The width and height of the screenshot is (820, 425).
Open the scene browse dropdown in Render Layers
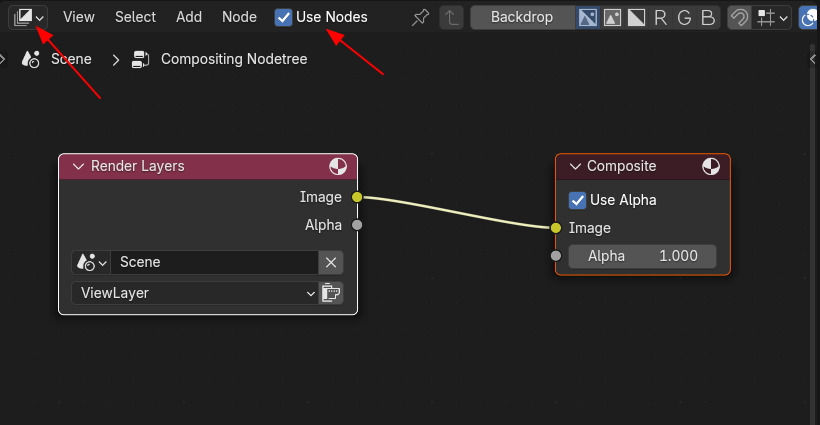[91, 262]
